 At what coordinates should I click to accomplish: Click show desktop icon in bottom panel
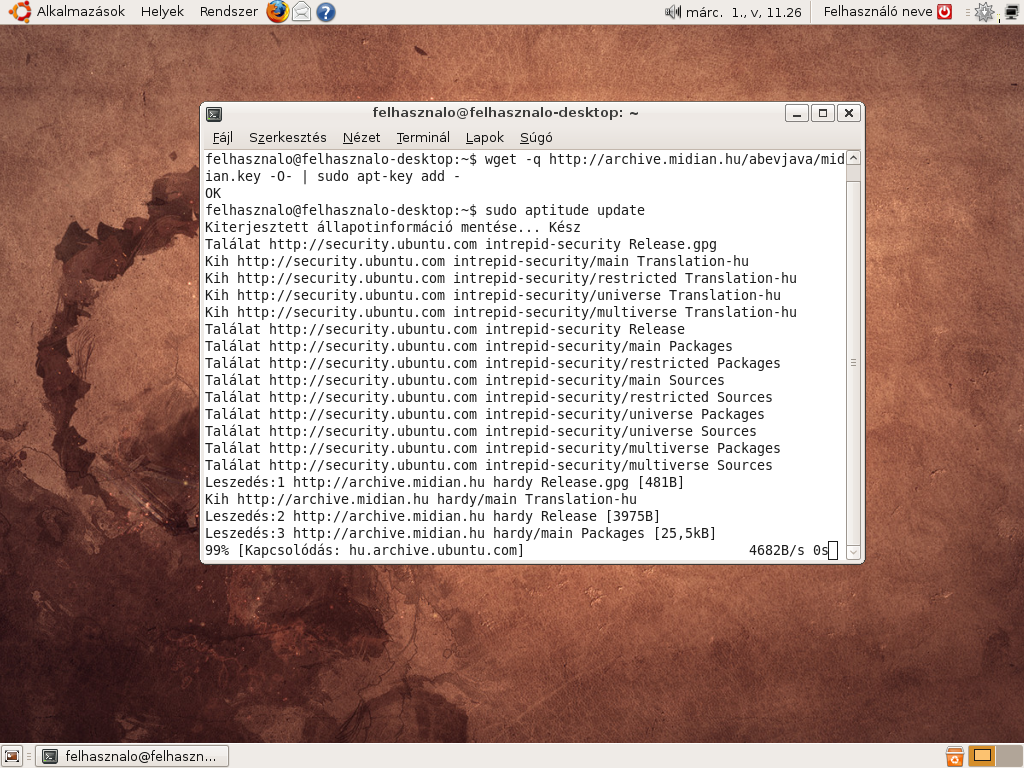(12, 756)
